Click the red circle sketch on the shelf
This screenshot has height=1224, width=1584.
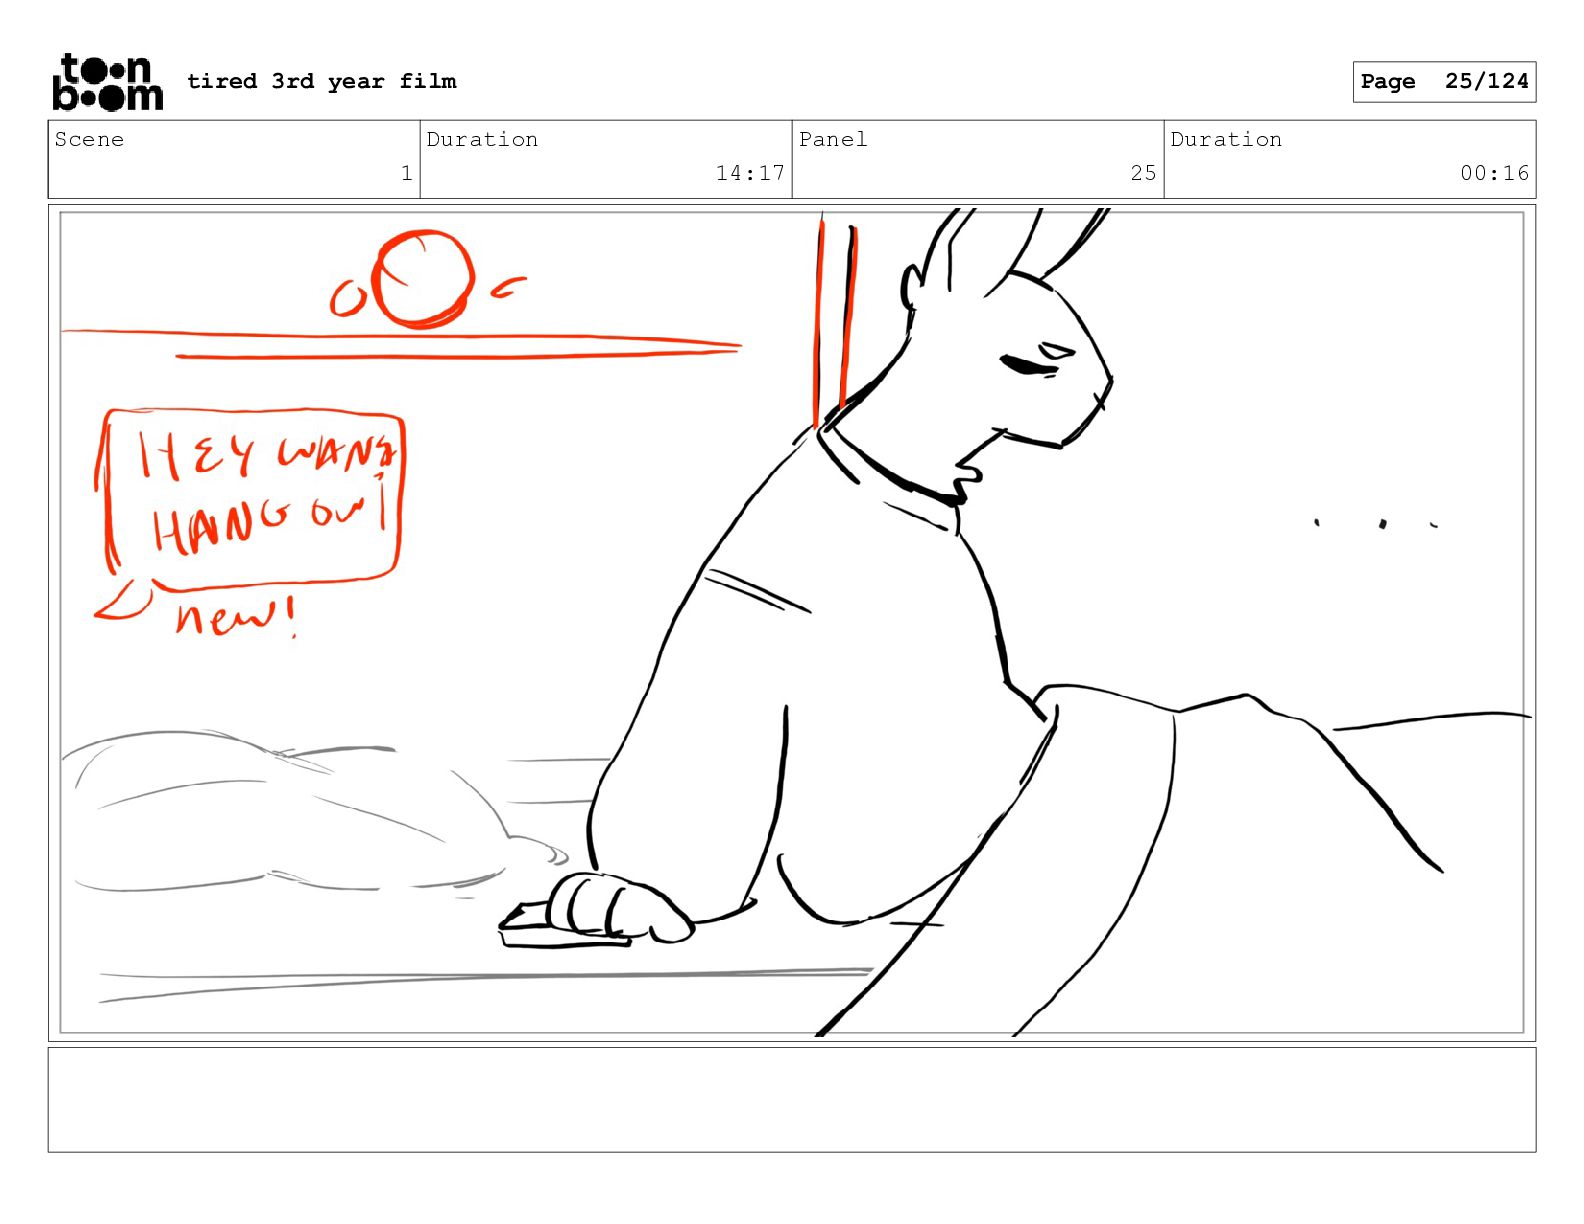(x=423, y=279)
